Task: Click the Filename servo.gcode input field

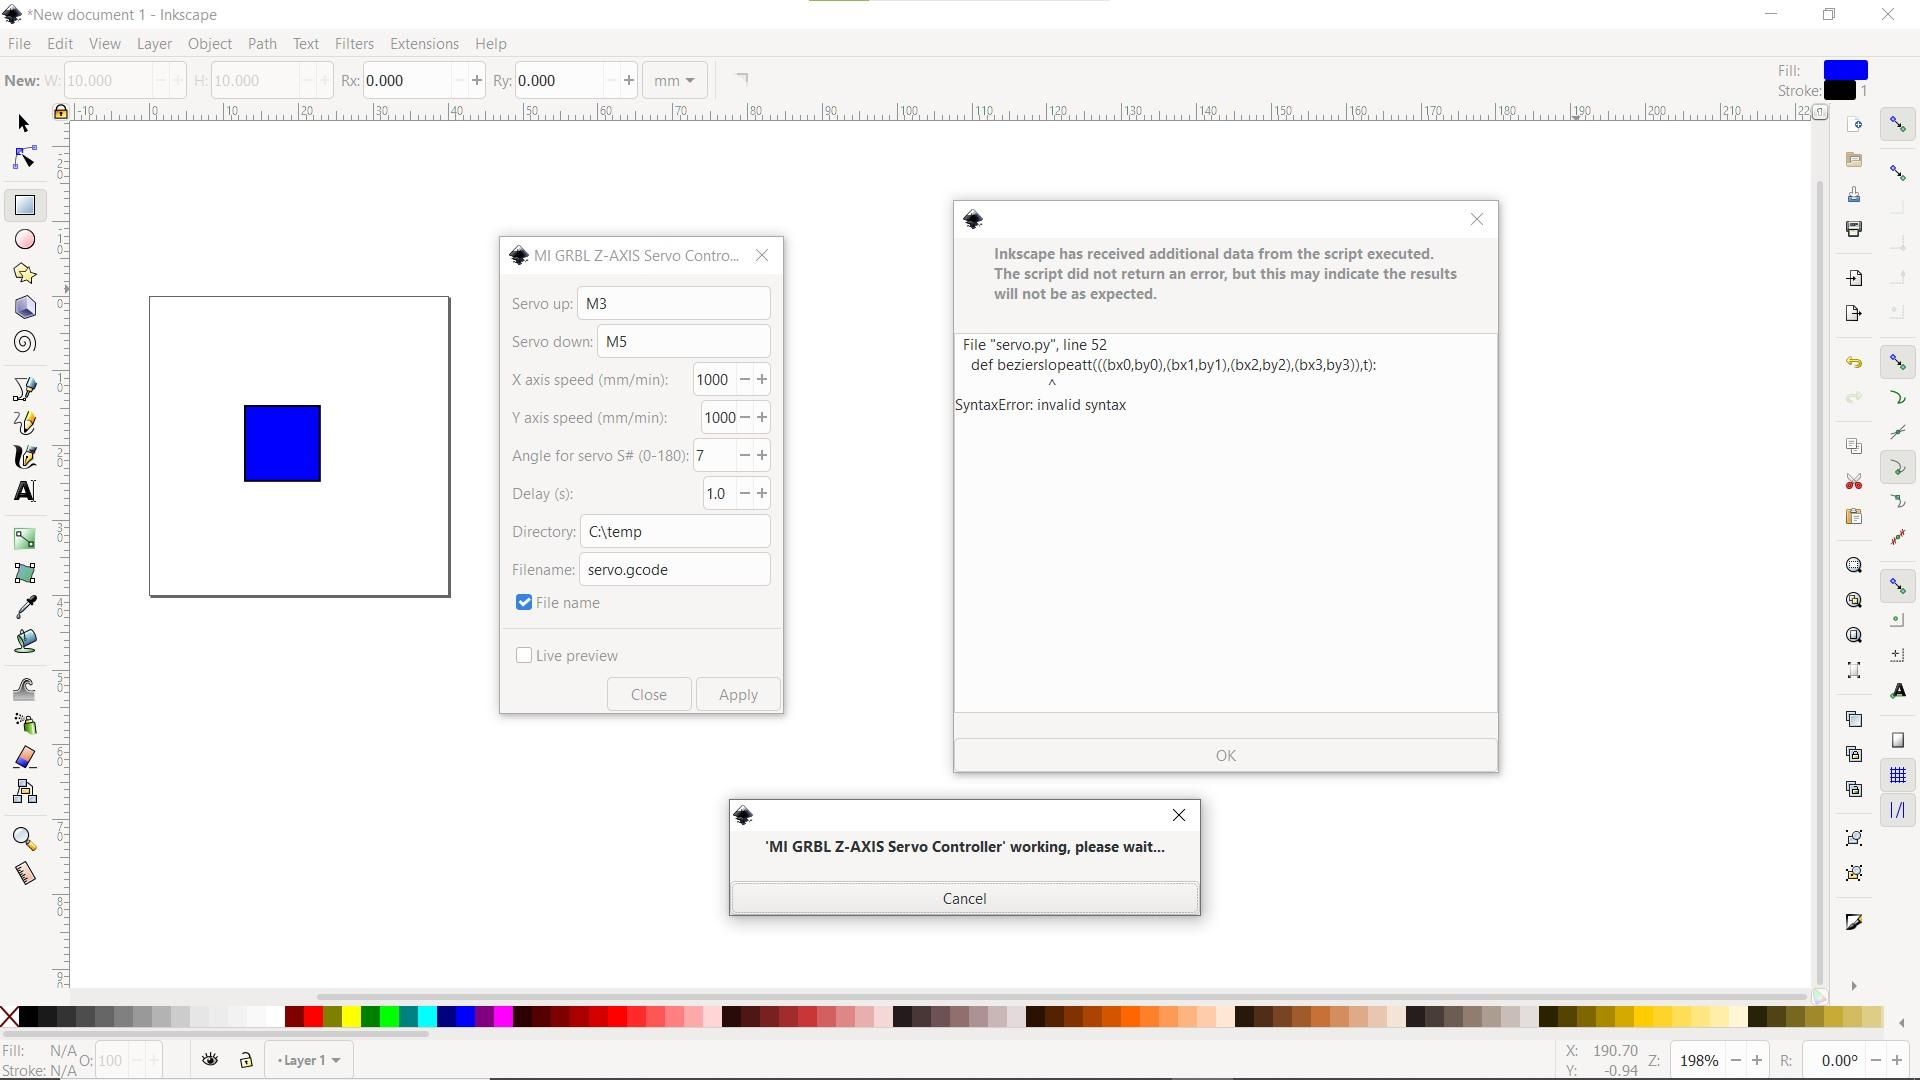Action: tap(675, 569)
